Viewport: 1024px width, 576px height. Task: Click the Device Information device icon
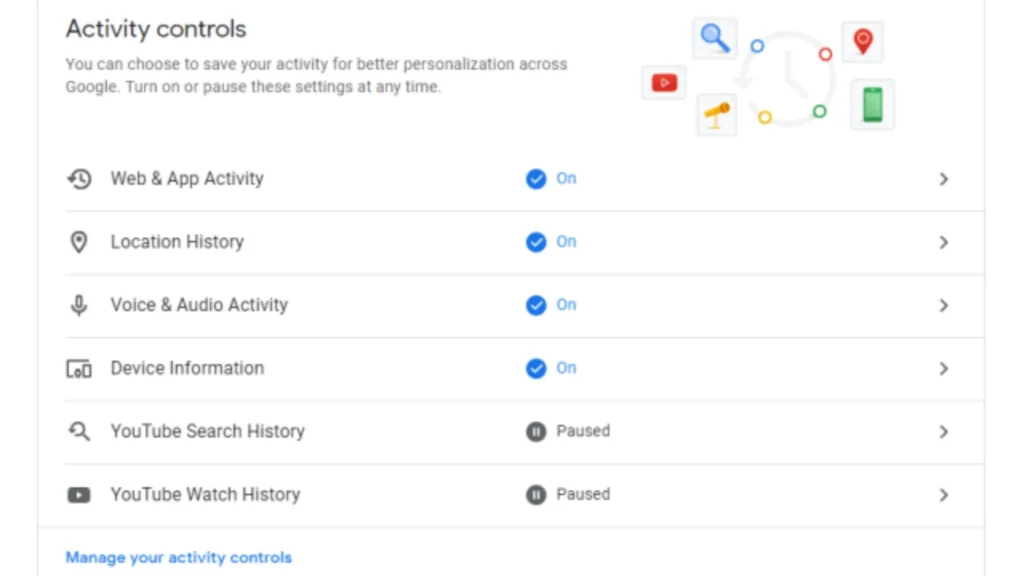click(79, 368)
